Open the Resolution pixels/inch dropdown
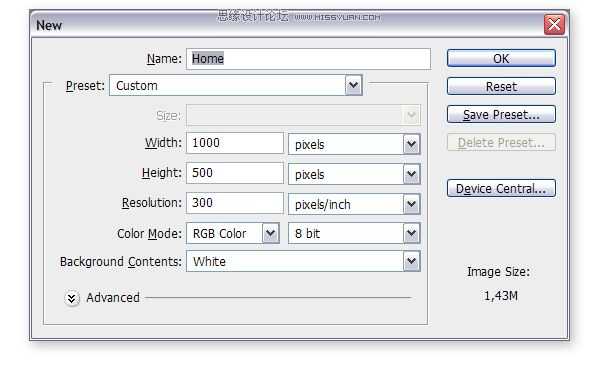This screenshot has height=365, width=600. [x=354, y=204]
